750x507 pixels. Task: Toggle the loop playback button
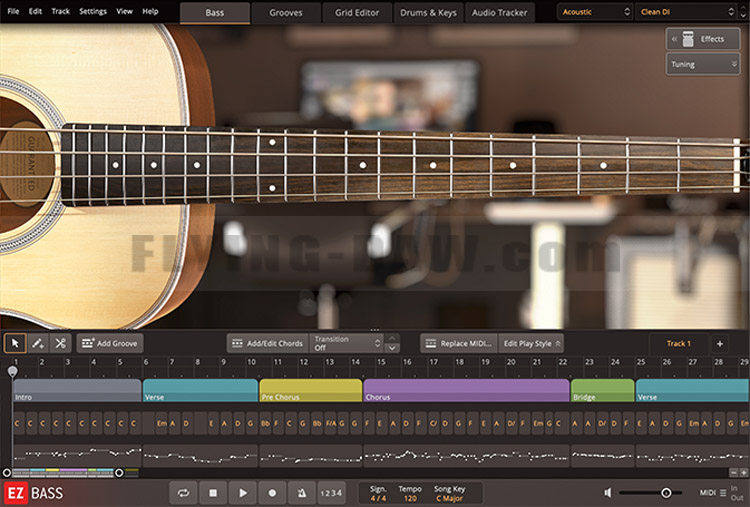pos(183,493)
